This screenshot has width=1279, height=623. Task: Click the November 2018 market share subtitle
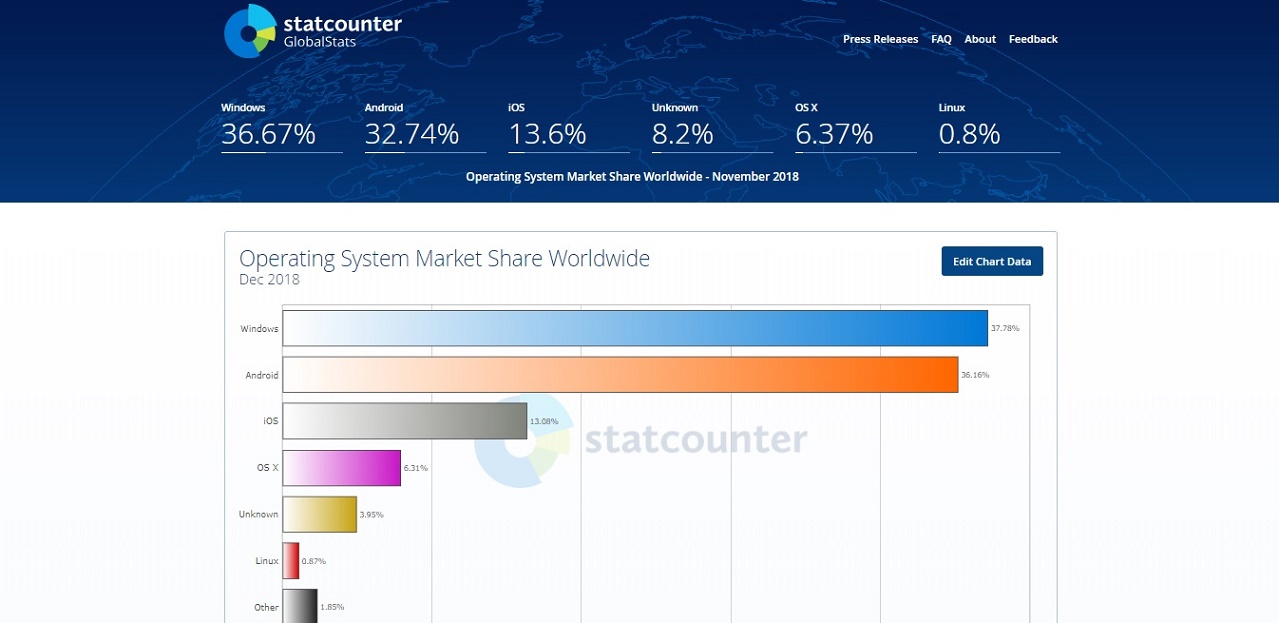pos(632,177)
